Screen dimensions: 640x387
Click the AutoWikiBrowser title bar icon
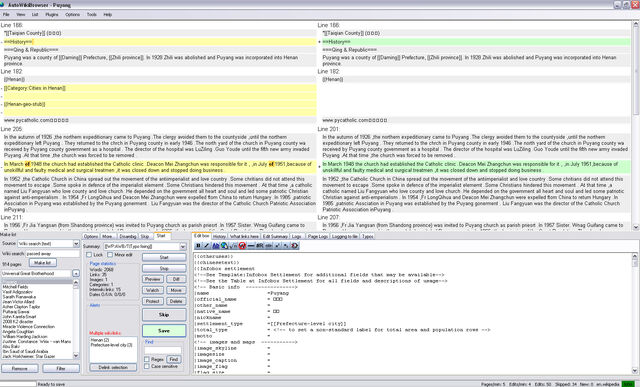click(x=2, y=4)
